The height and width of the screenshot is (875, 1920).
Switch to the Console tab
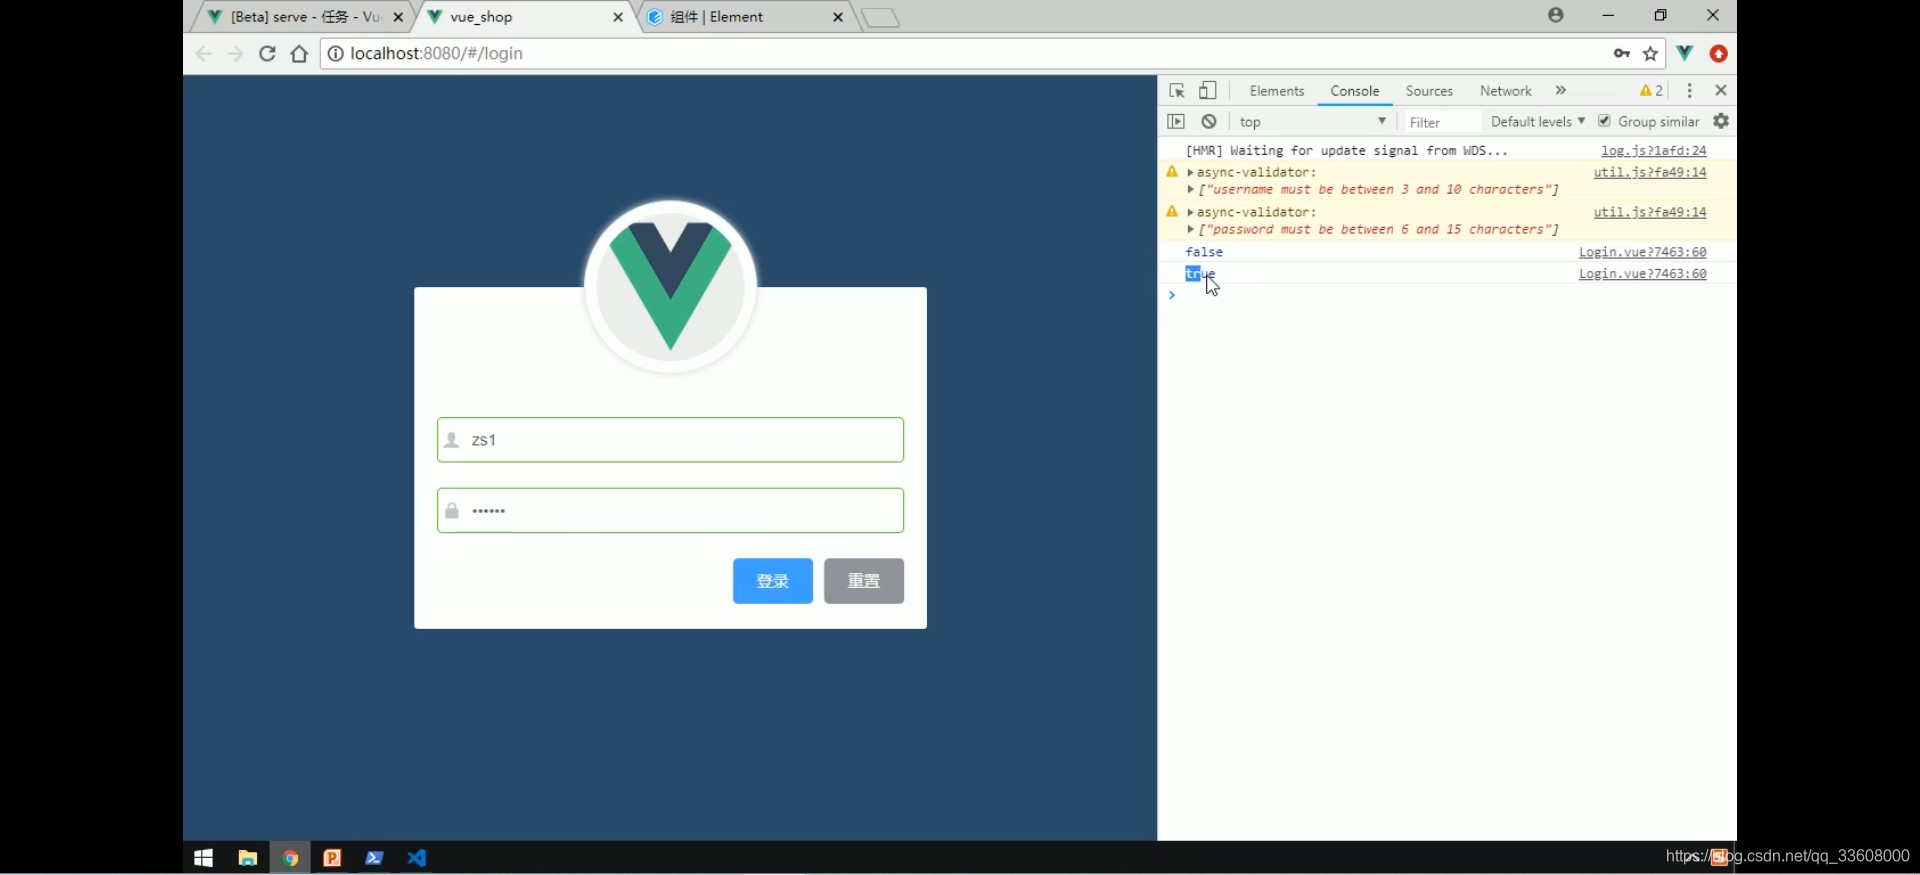pos(1355,91)
